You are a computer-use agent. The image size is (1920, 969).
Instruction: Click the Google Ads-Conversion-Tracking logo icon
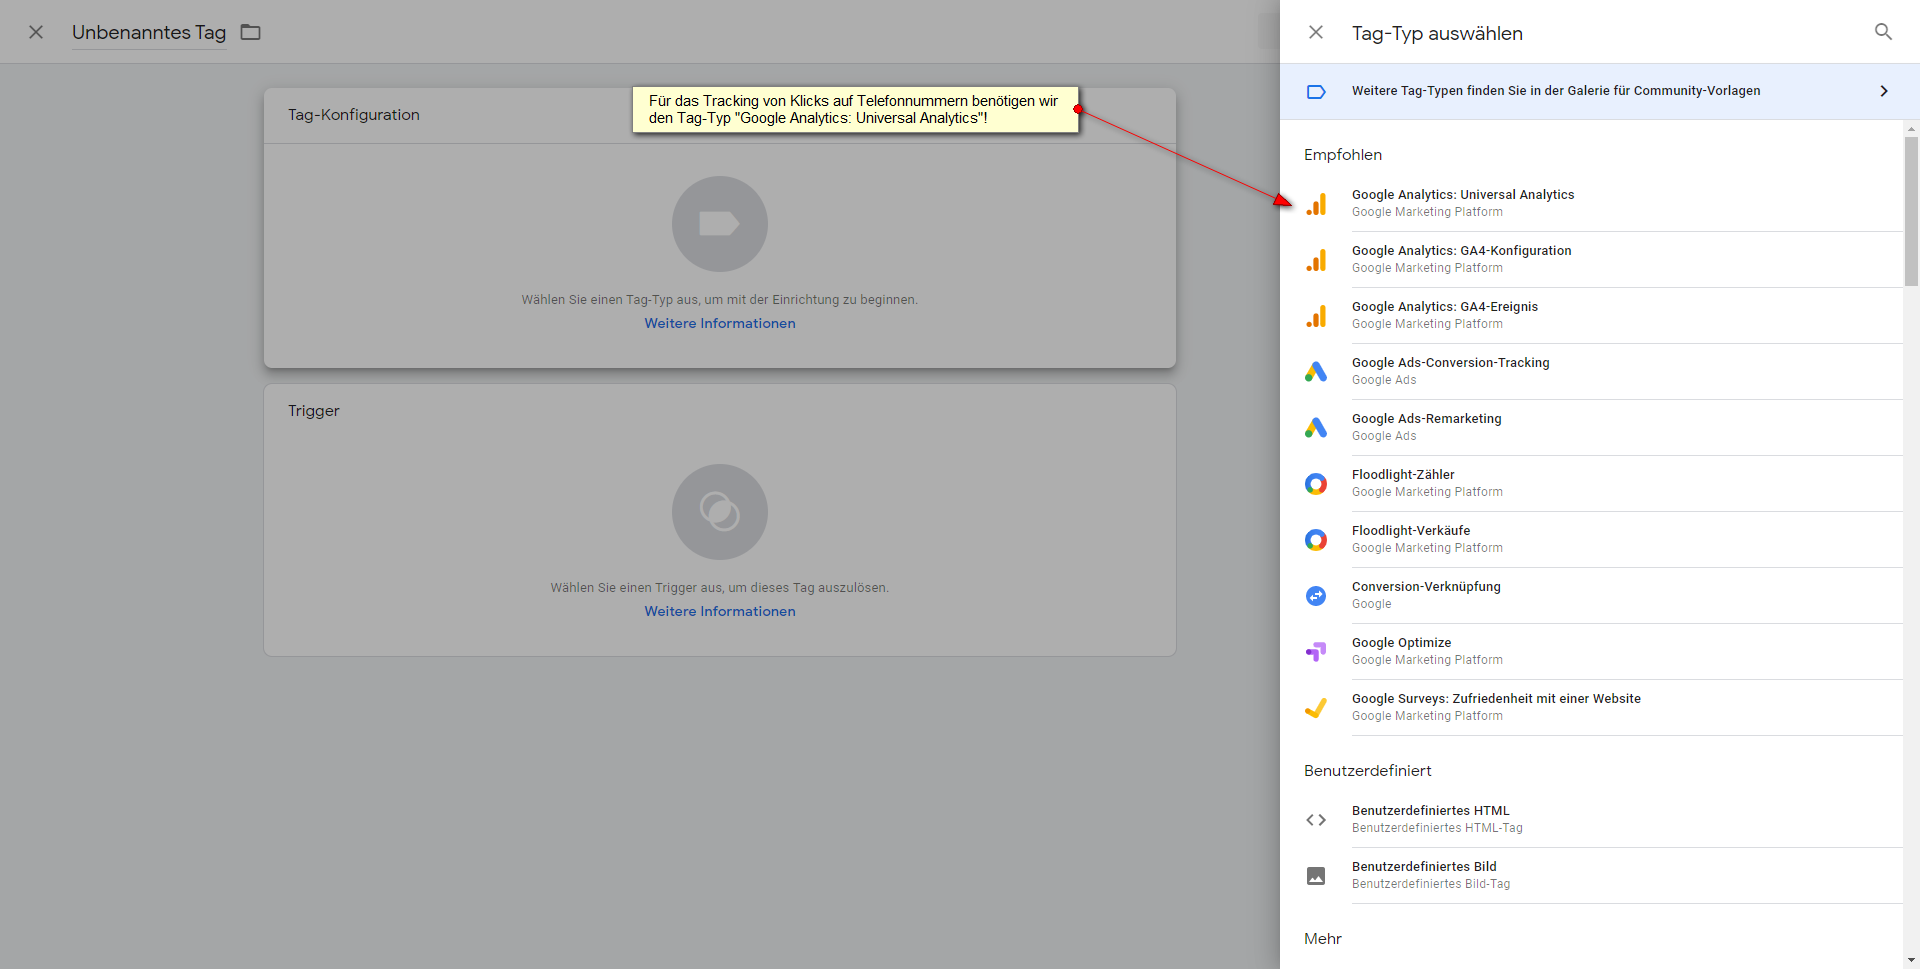[1316, 372]
